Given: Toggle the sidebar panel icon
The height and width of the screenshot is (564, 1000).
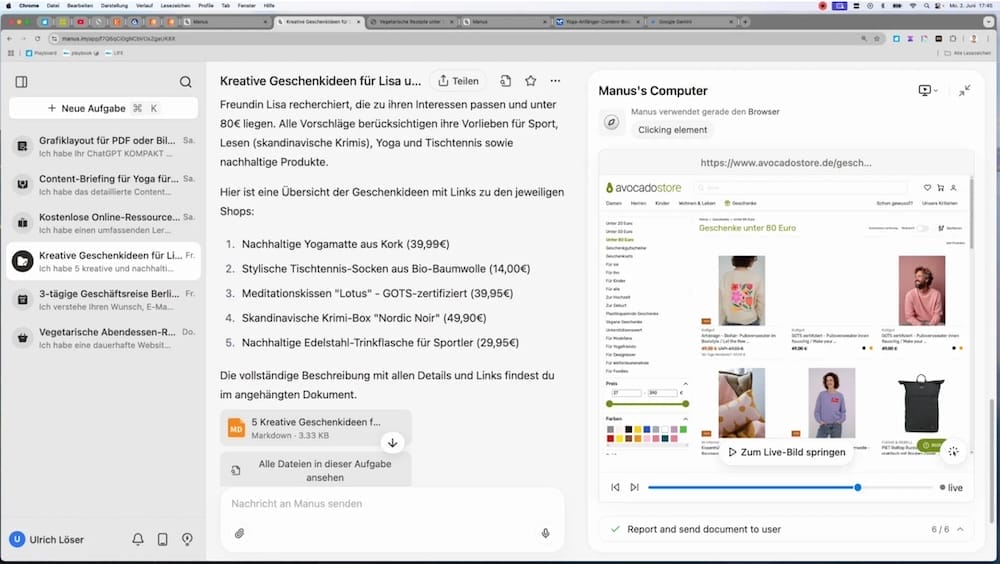Looking at the screenshot, I should click(x=21, y=82).
